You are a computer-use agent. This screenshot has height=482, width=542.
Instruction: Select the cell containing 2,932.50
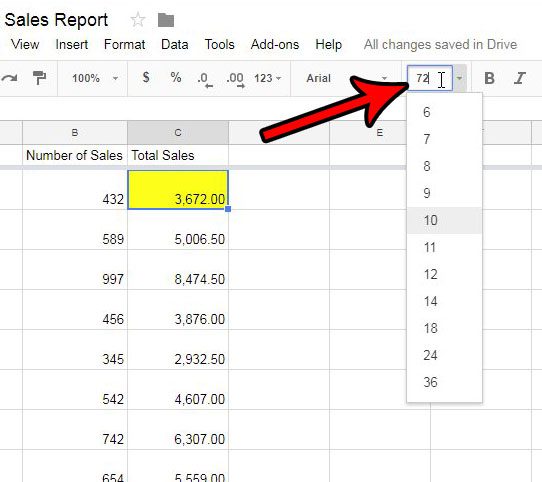click(x=178, y=350)
